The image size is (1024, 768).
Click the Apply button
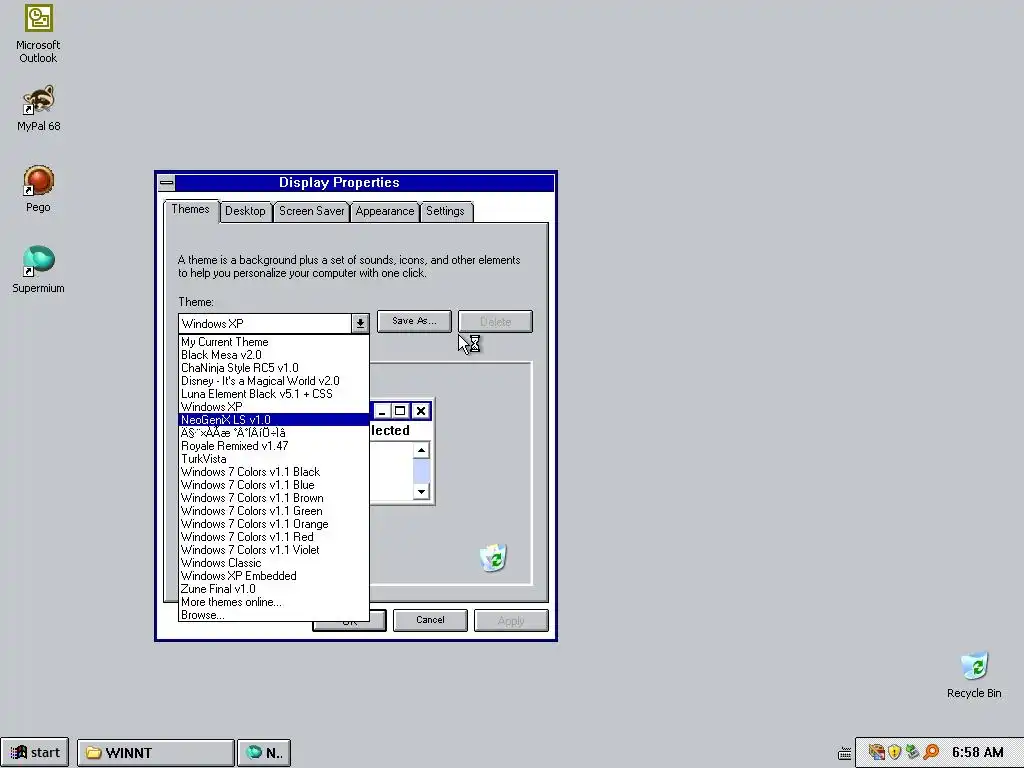click(511, 620)
